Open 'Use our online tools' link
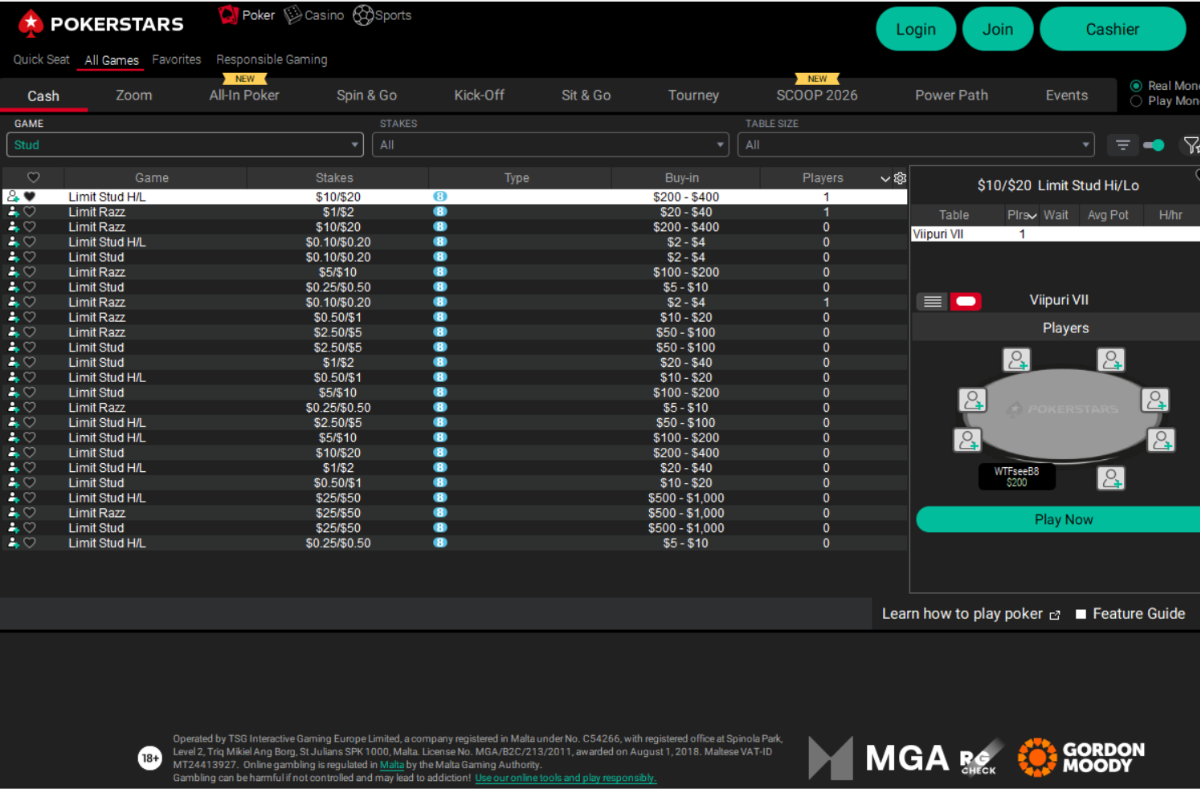Viewport: 1200px width, 795px height. (x=566, y=778)
